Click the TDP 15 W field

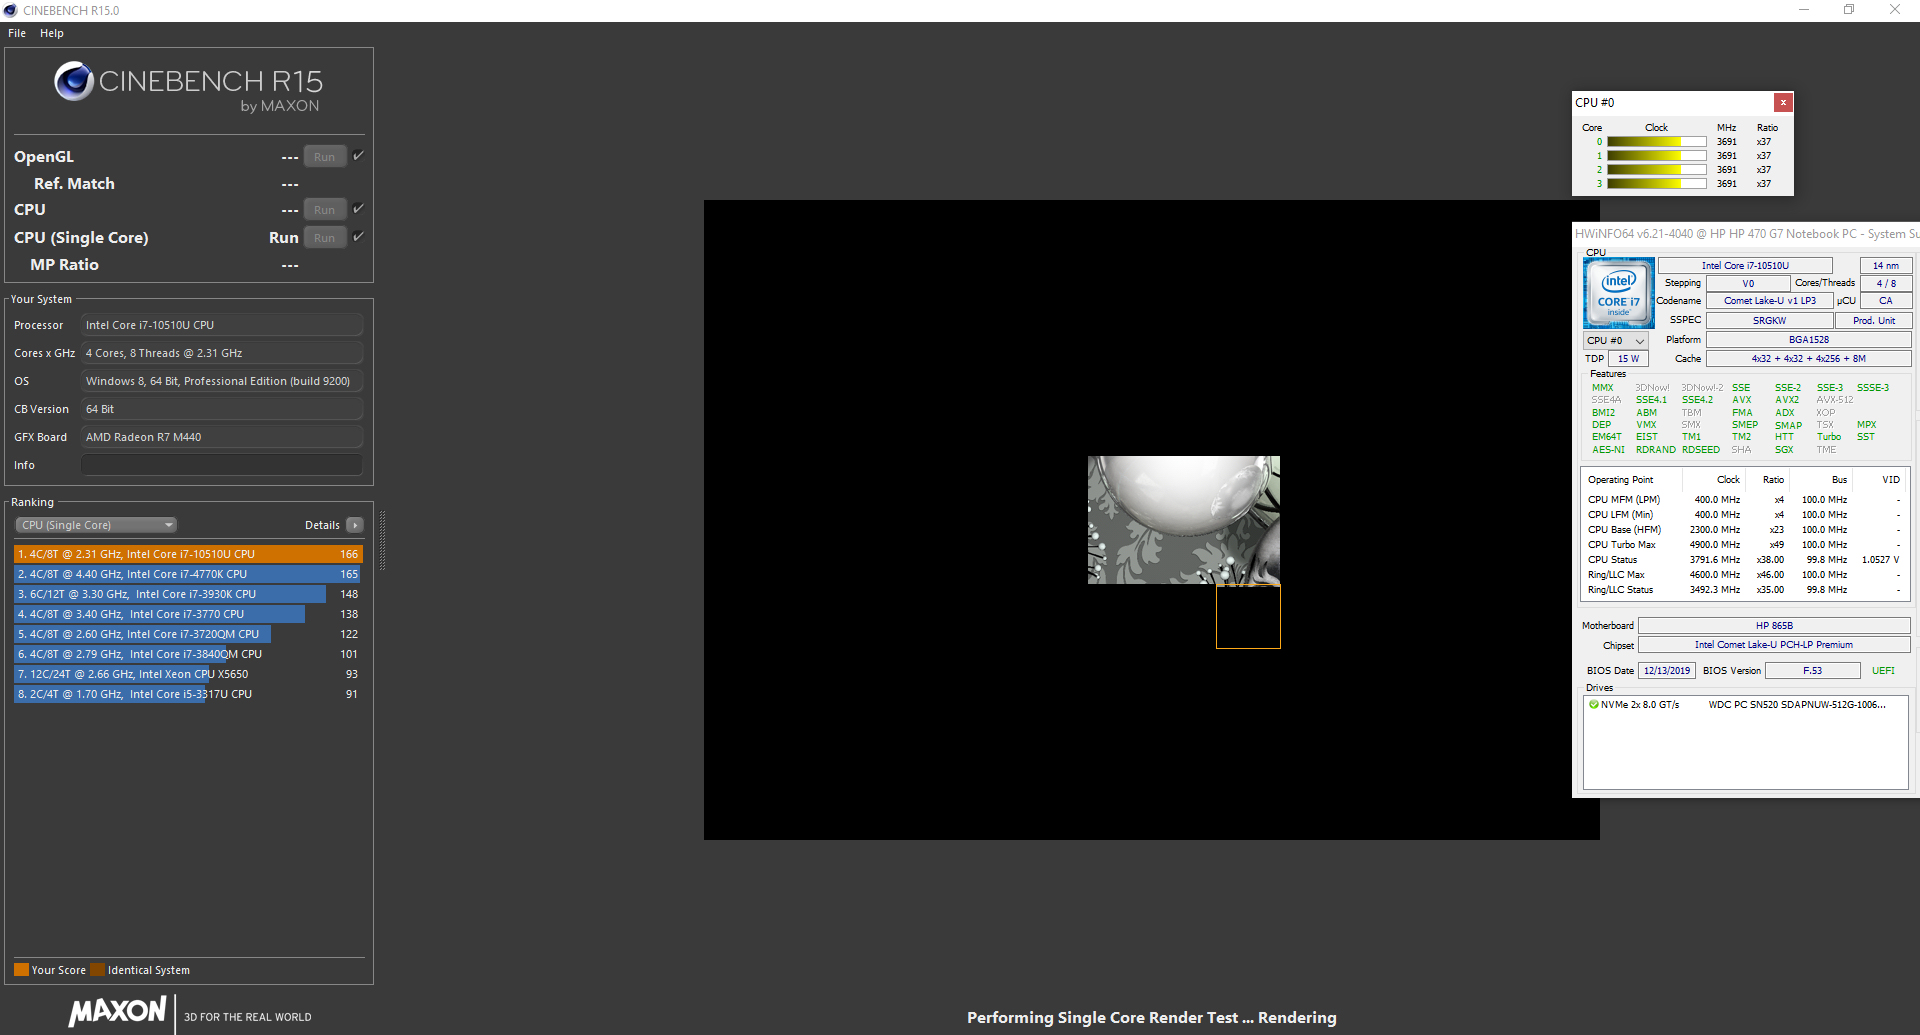(x=1628, y=359)
